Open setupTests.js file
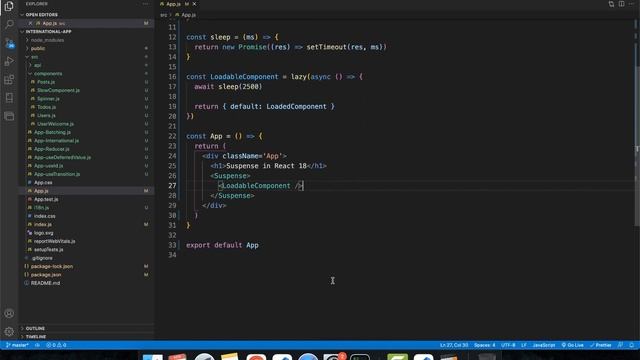Image resolution: width=640 pixels, height=360 pixels. click(x=48, y=249)
